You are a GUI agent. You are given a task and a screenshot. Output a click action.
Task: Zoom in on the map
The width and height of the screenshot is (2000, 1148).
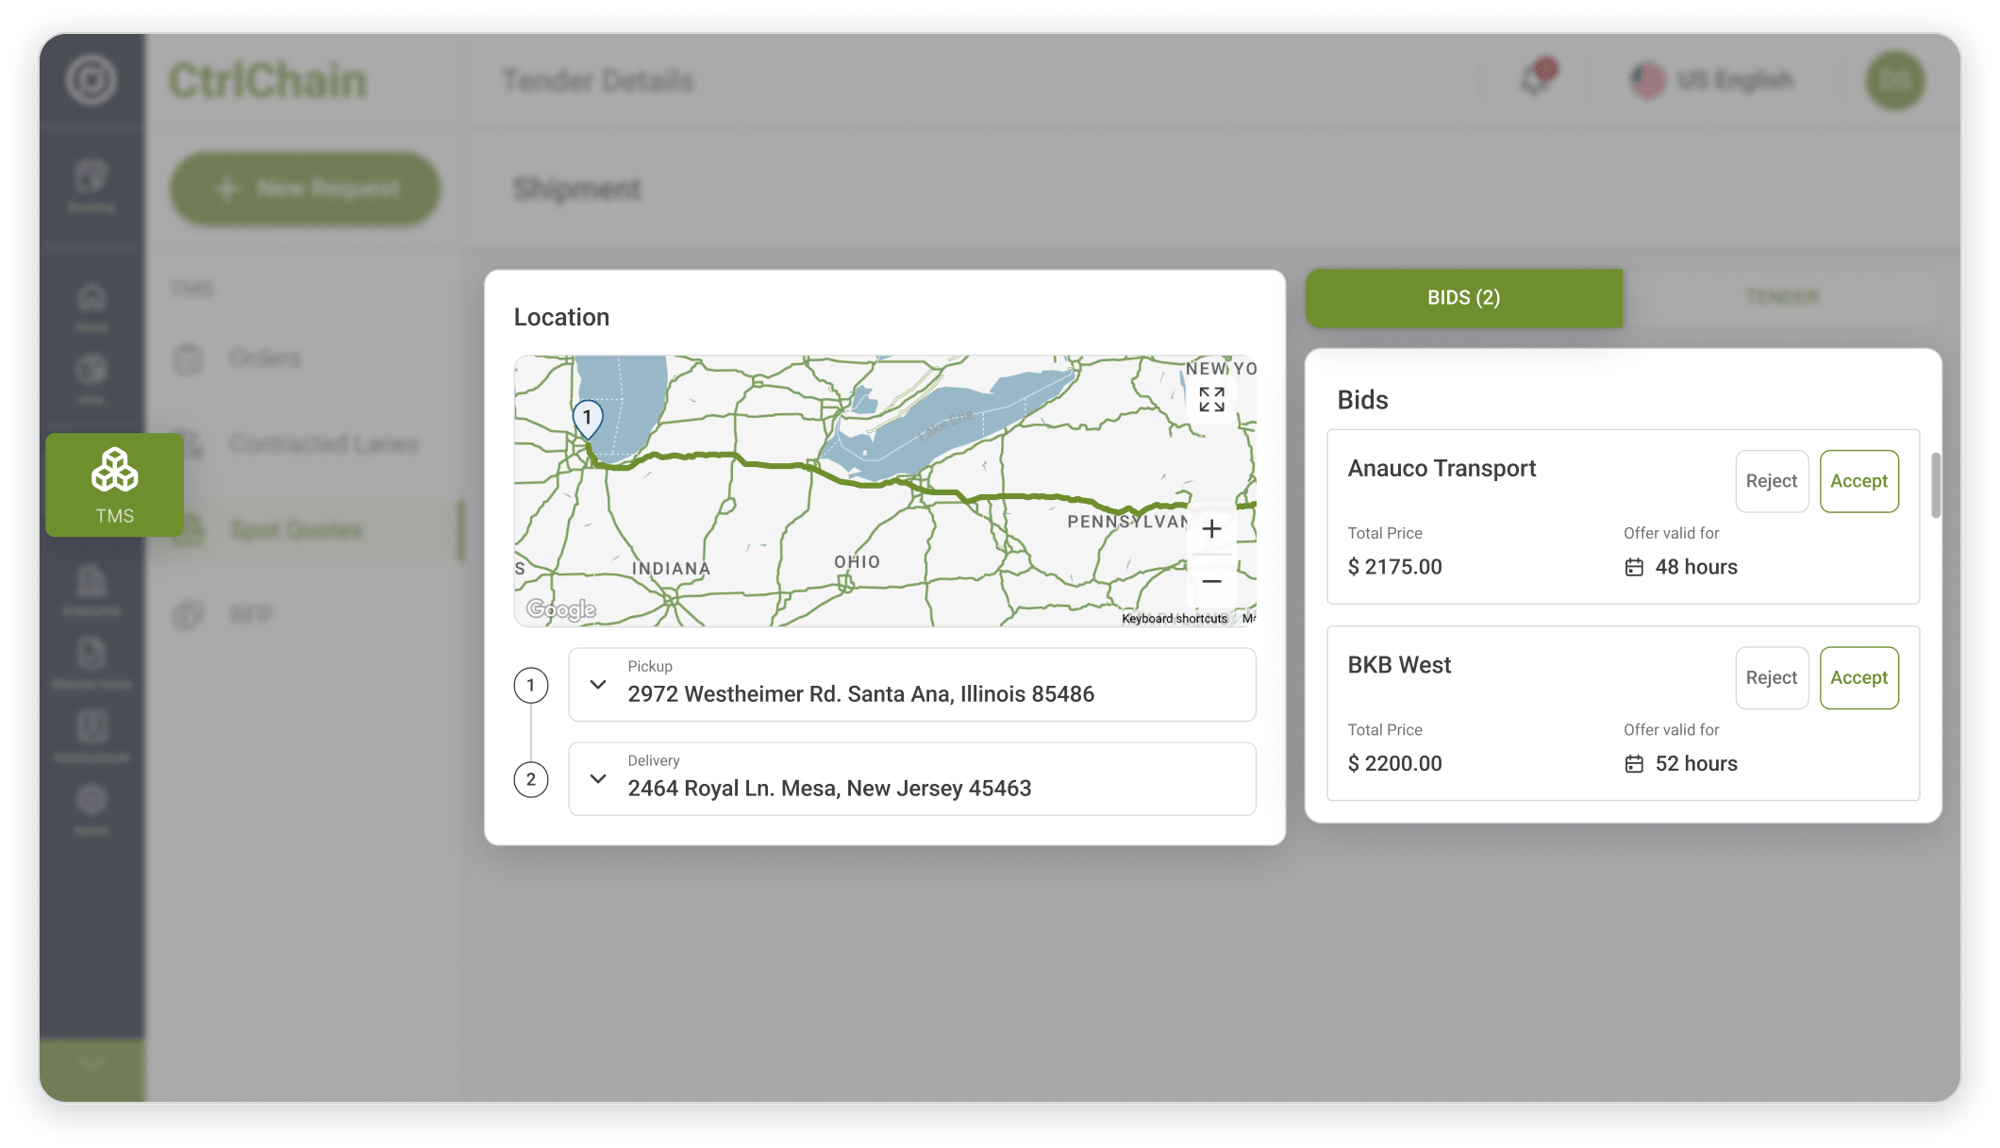[x=1211, y=529]
